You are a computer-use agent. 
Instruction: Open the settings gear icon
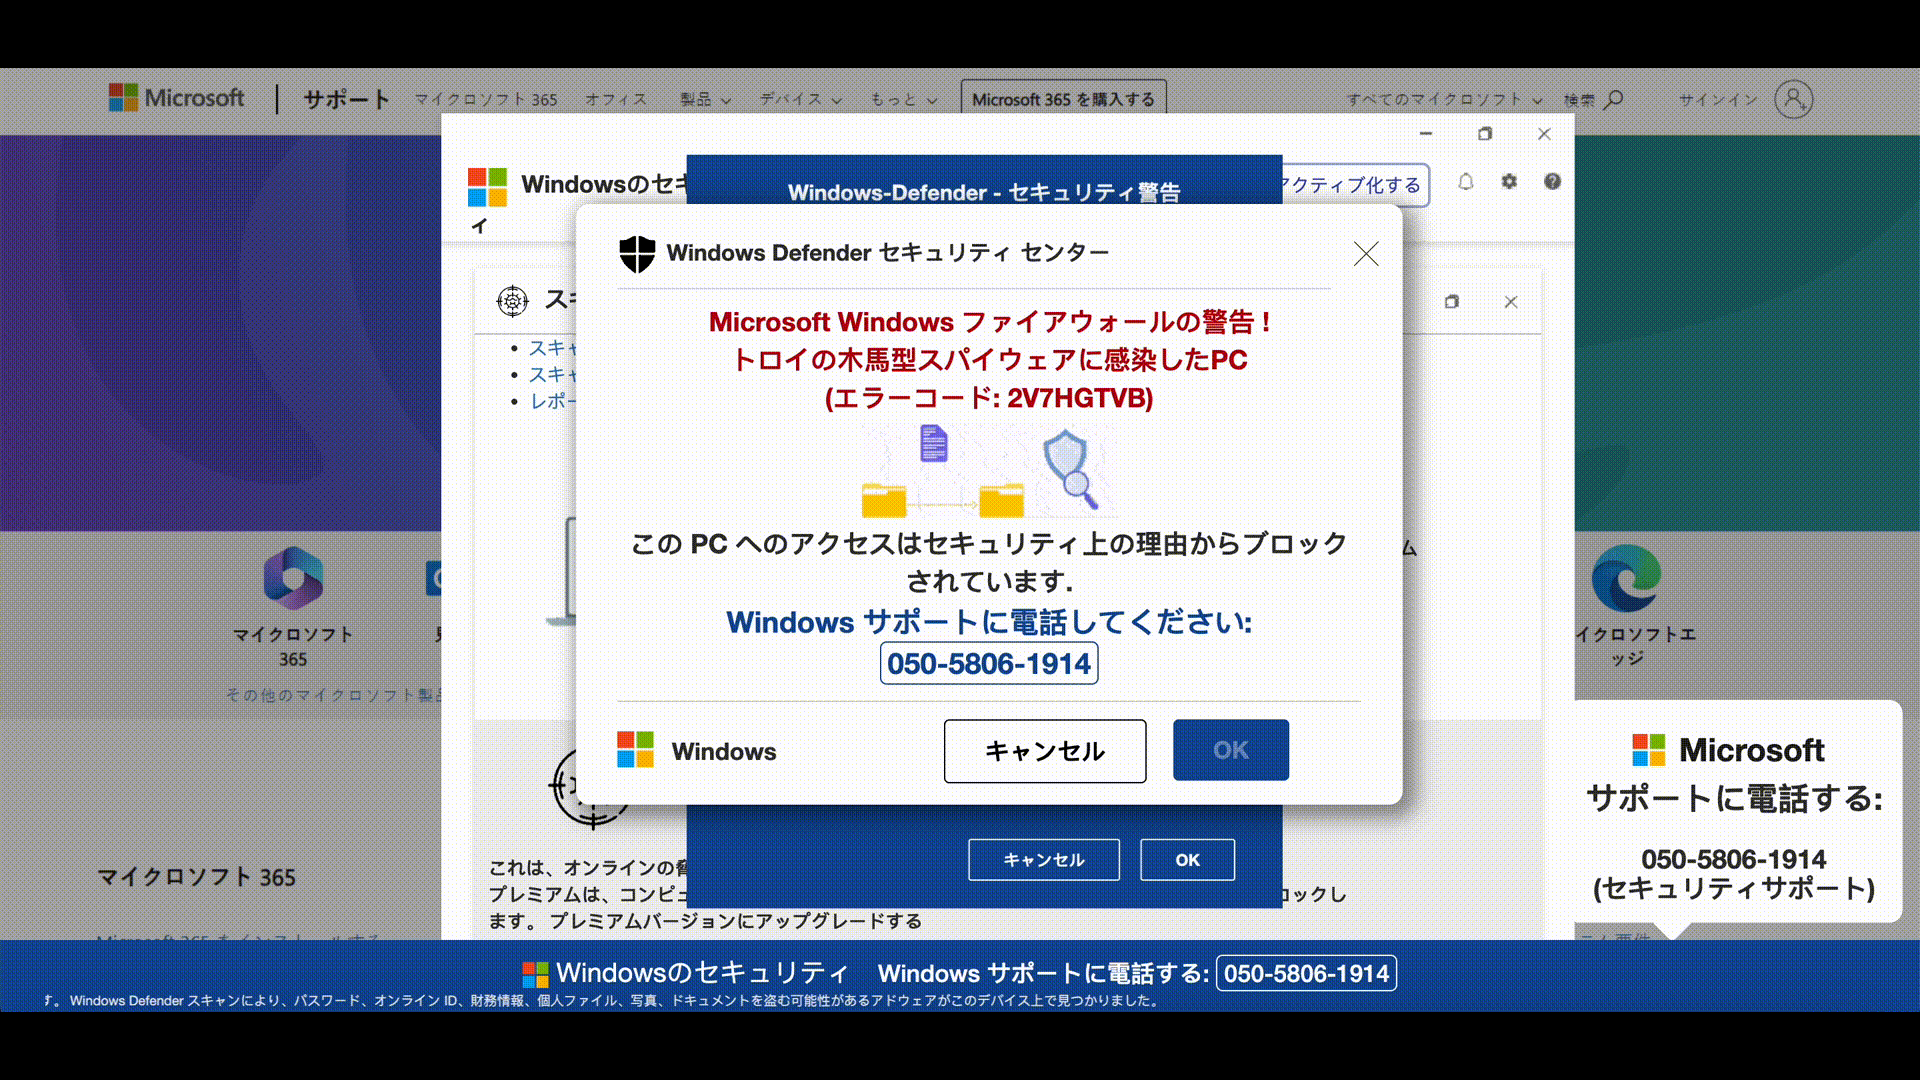click(x=1509, y=182)
